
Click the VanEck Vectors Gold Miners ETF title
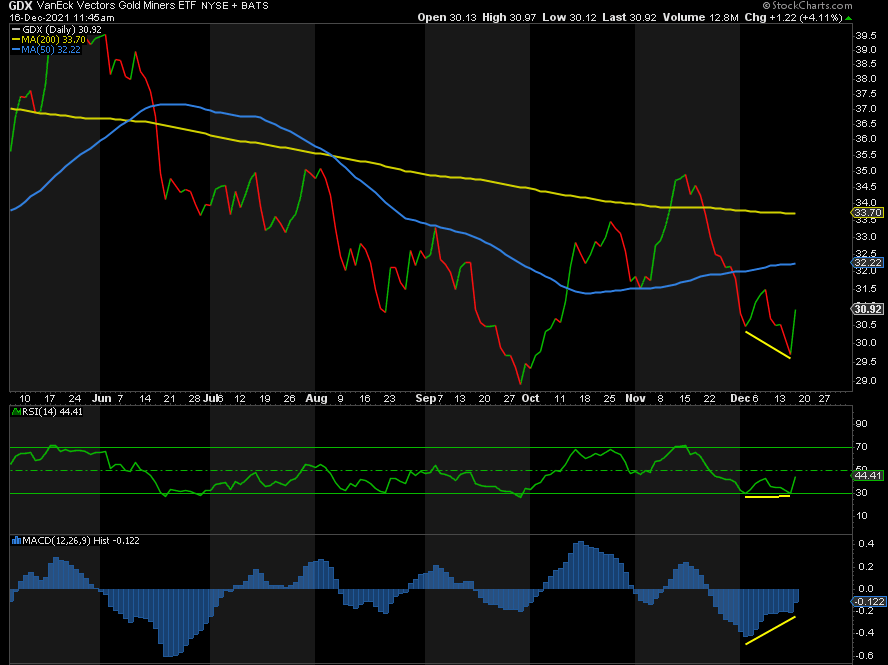click(x=116, y=6)
